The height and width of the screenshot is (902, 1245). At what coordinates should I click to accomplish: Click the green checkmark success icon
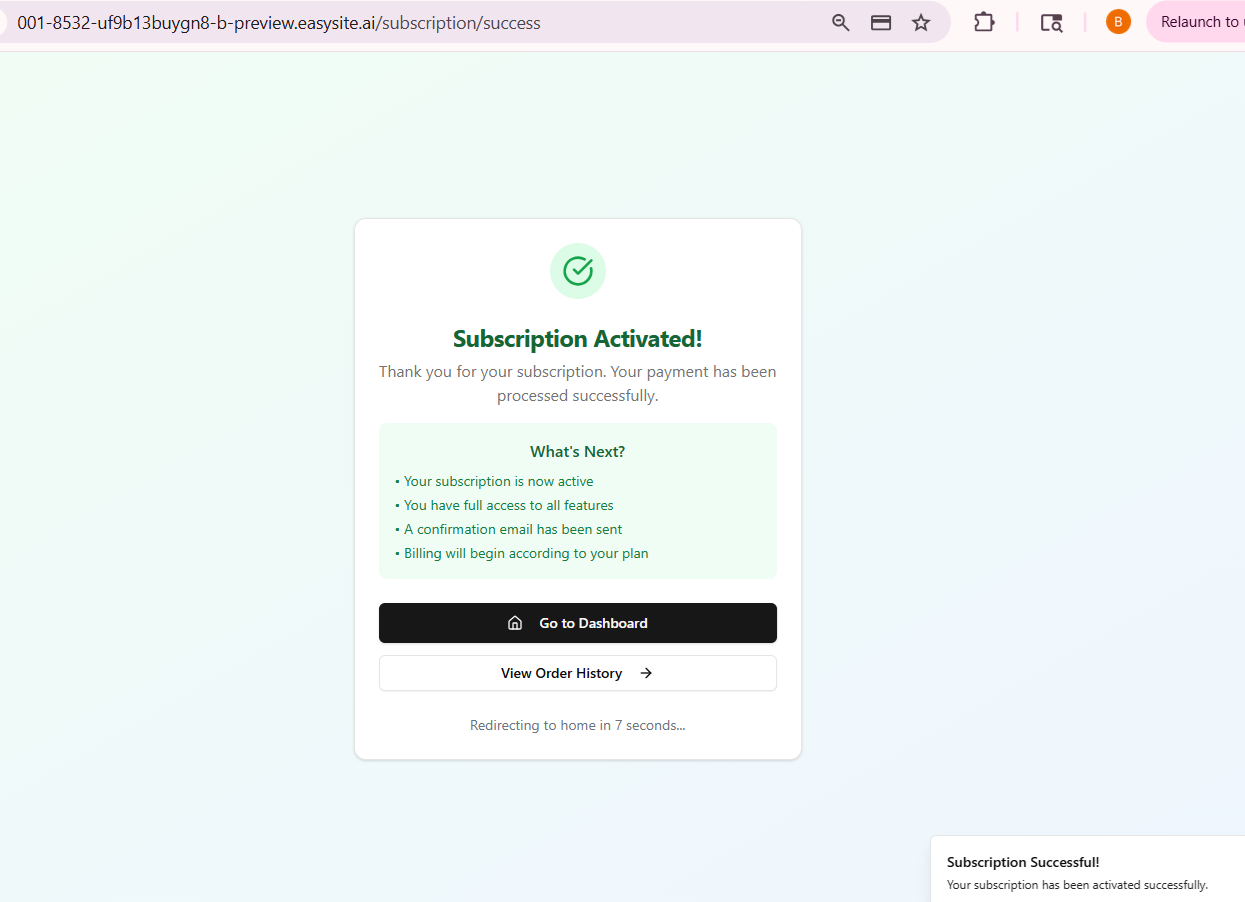578,271
